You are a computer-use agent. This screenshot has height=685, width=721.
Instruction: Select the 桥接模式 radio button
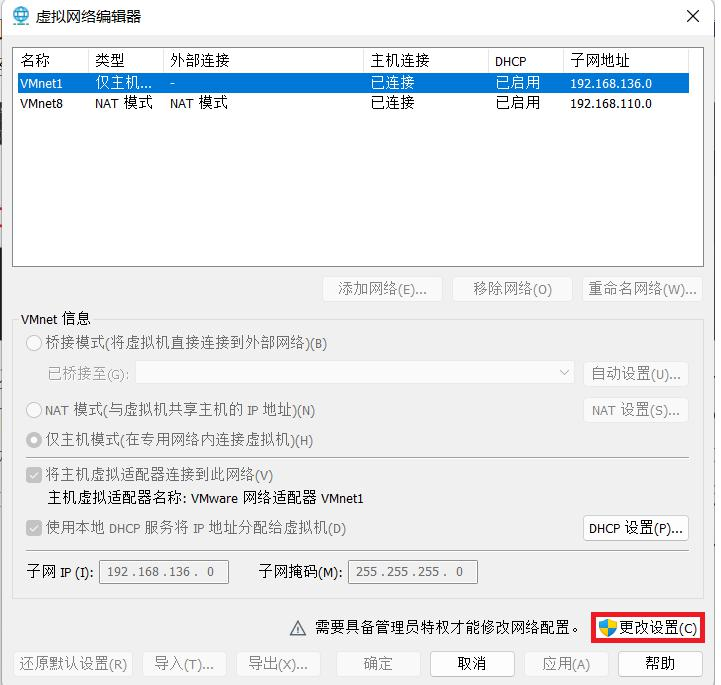tap(34, 343)
